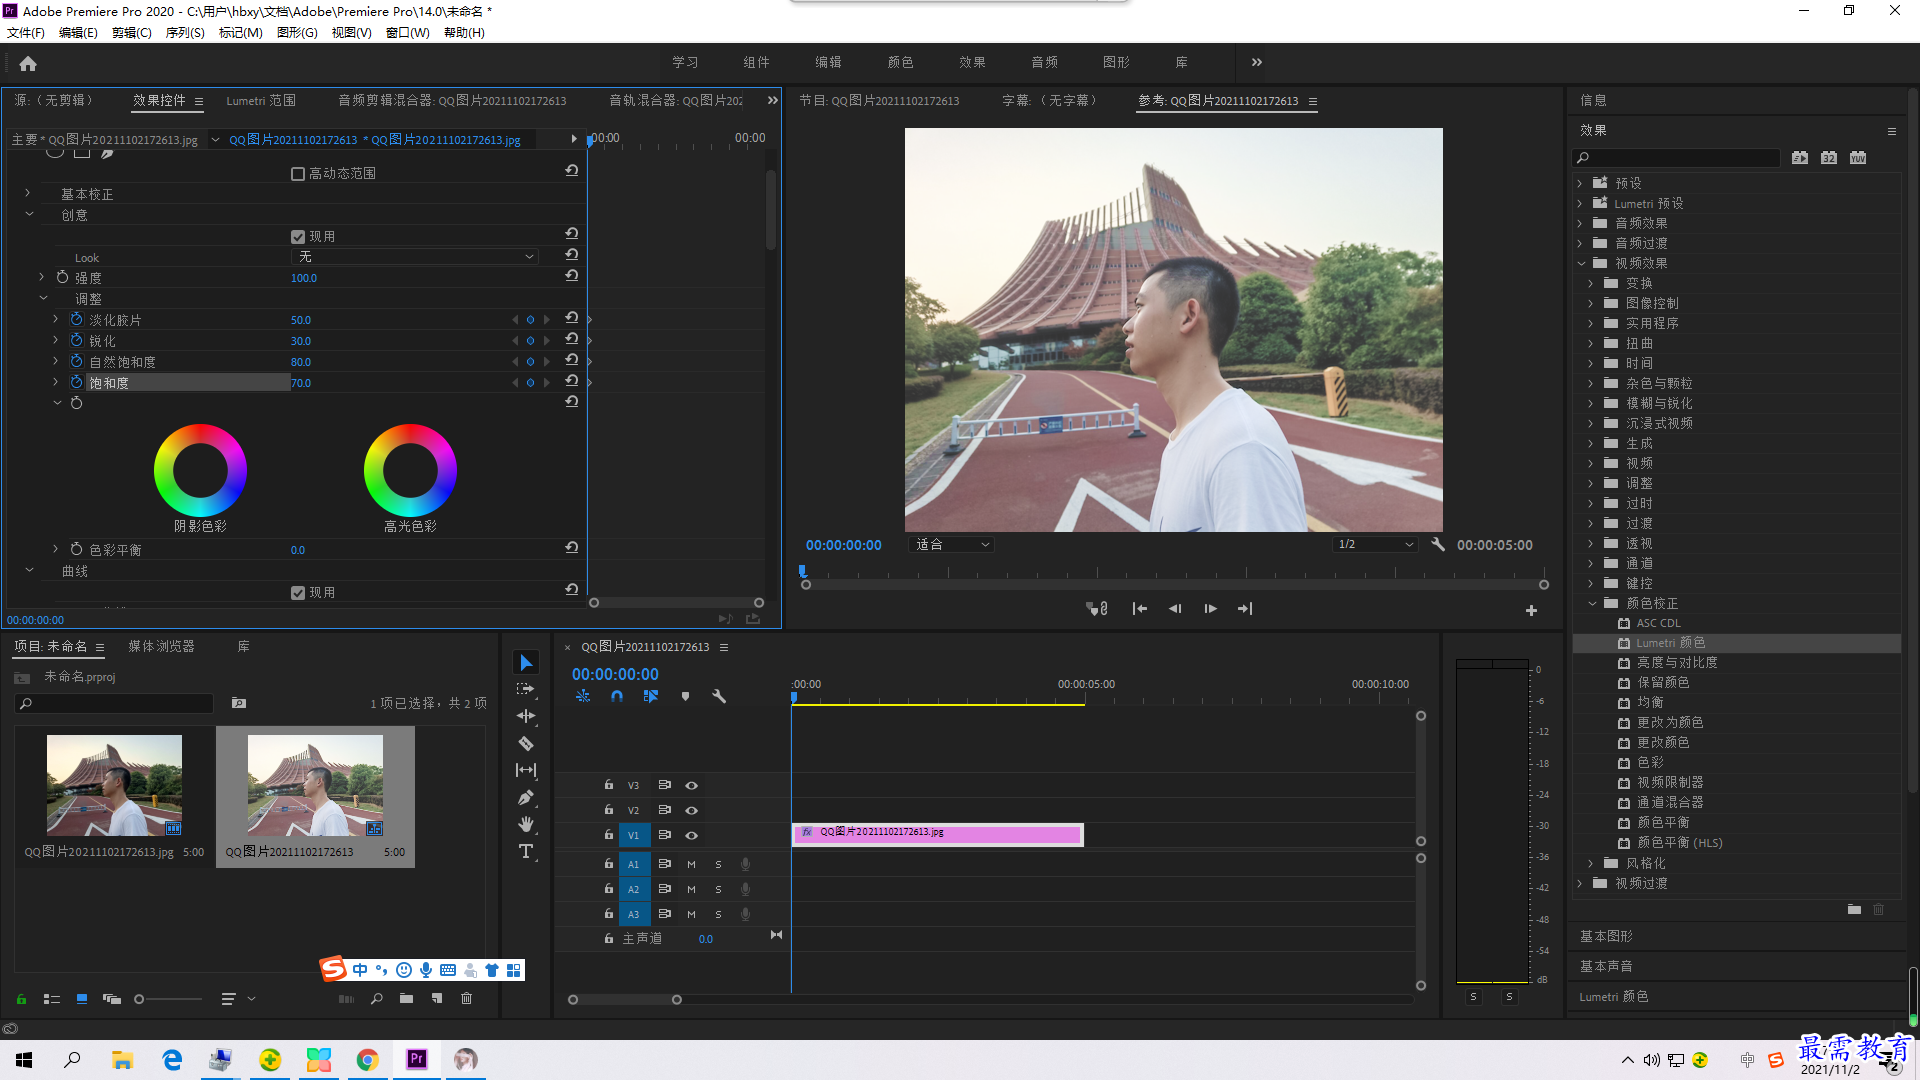Toggle Creative section Active checkbox
Viewport: 1920px width, 1080px height.
click(298, 237)
